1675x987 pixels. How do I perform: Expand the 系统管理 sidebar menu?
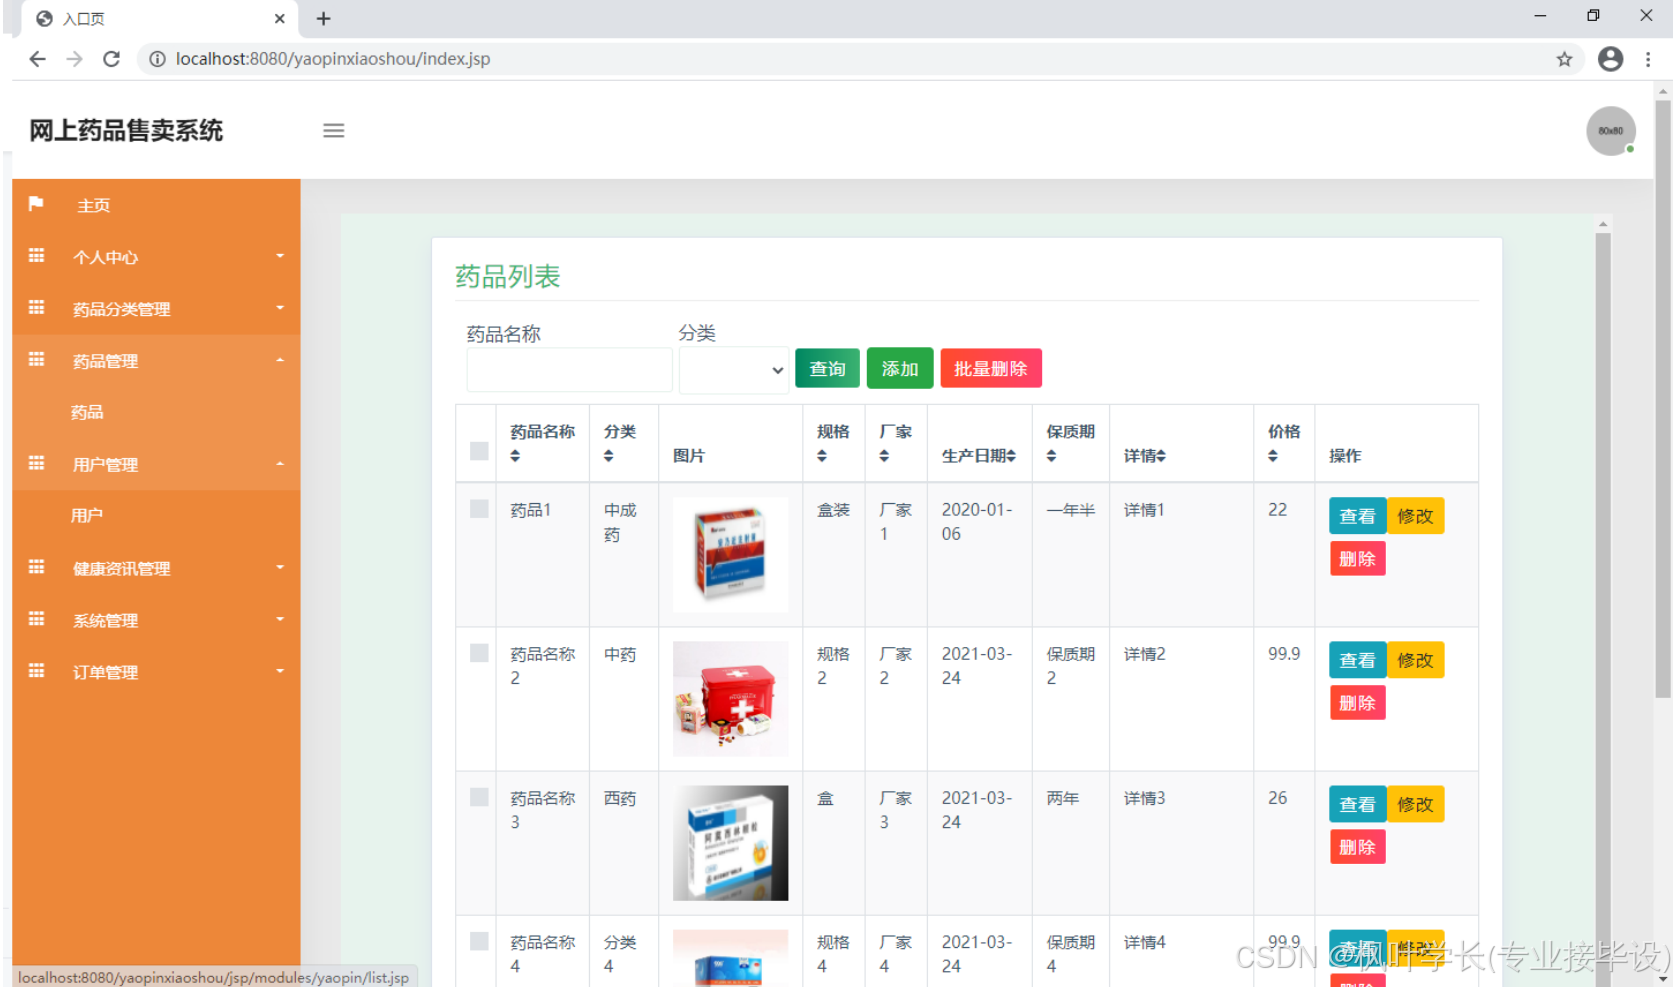click(x=156, y=620)
